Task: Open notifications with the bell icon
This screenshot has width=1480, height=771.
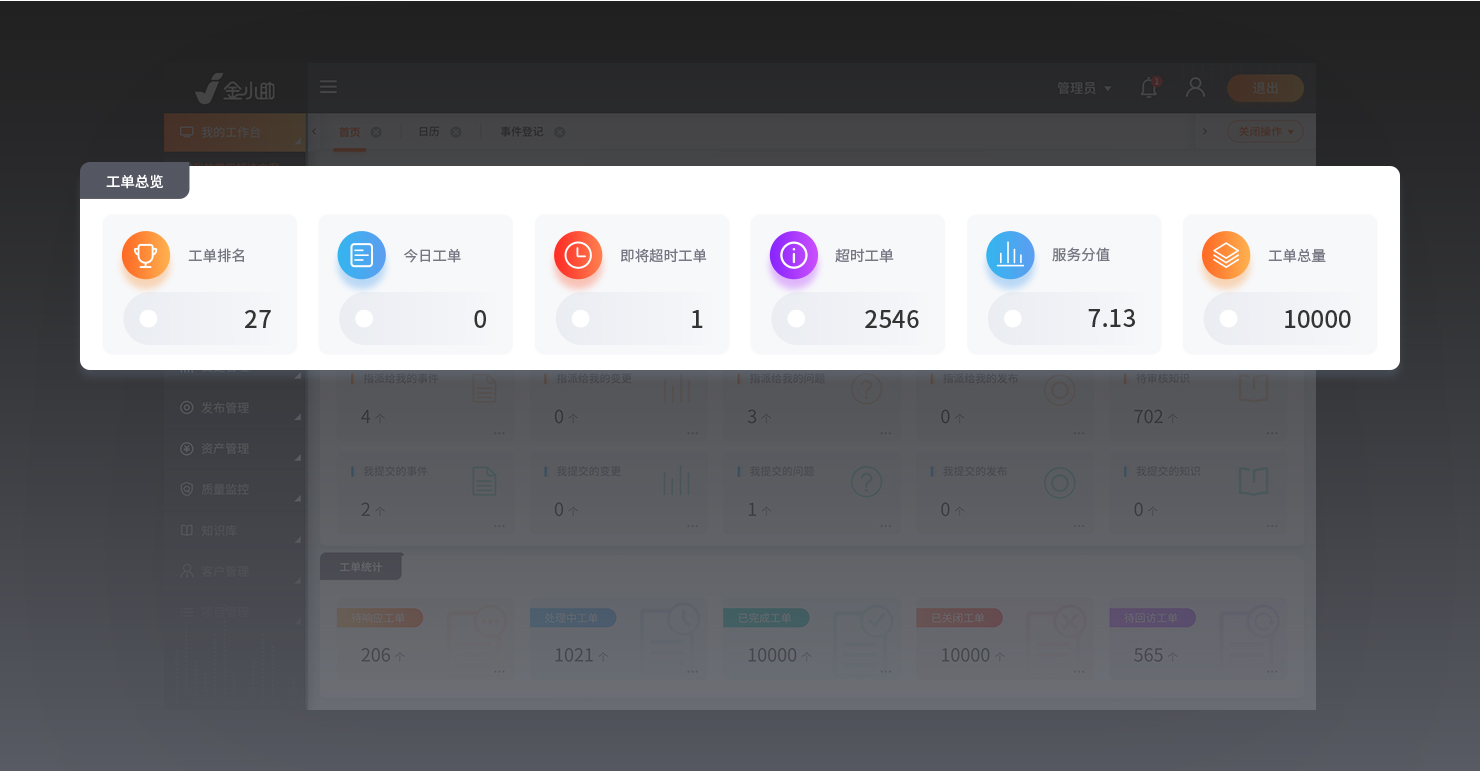Action: (1149, 88)
